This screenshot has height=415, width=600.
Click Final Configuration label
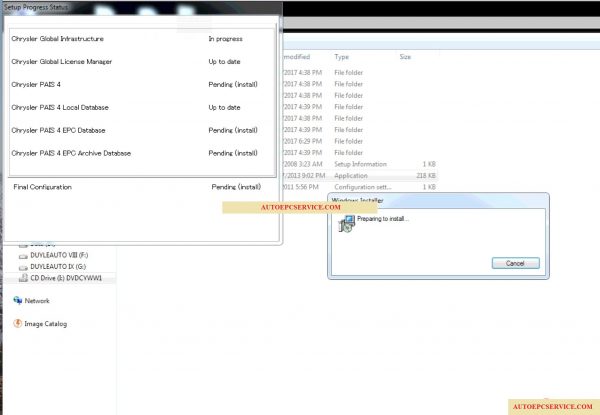click(42, 187)
